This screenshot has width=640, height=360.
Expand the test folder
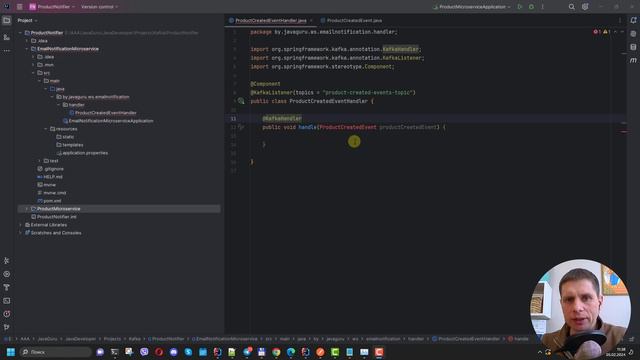[x=40, y=161]
